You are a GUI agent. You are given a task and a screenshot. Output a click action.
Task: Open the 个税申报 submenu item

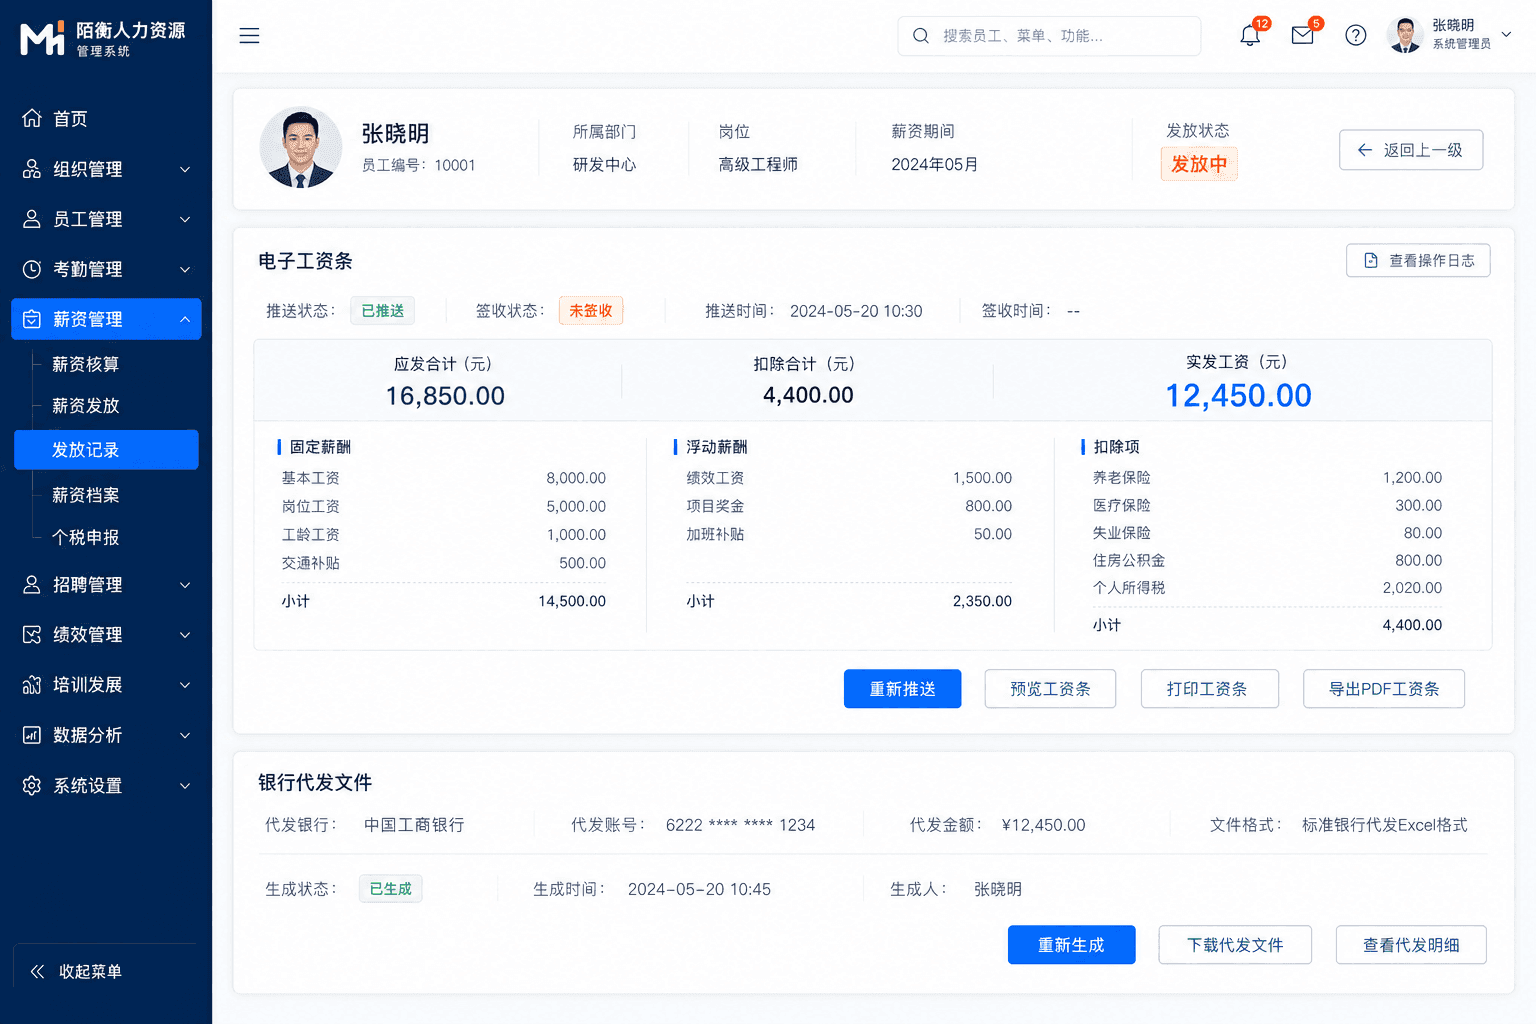pos(86,537)
